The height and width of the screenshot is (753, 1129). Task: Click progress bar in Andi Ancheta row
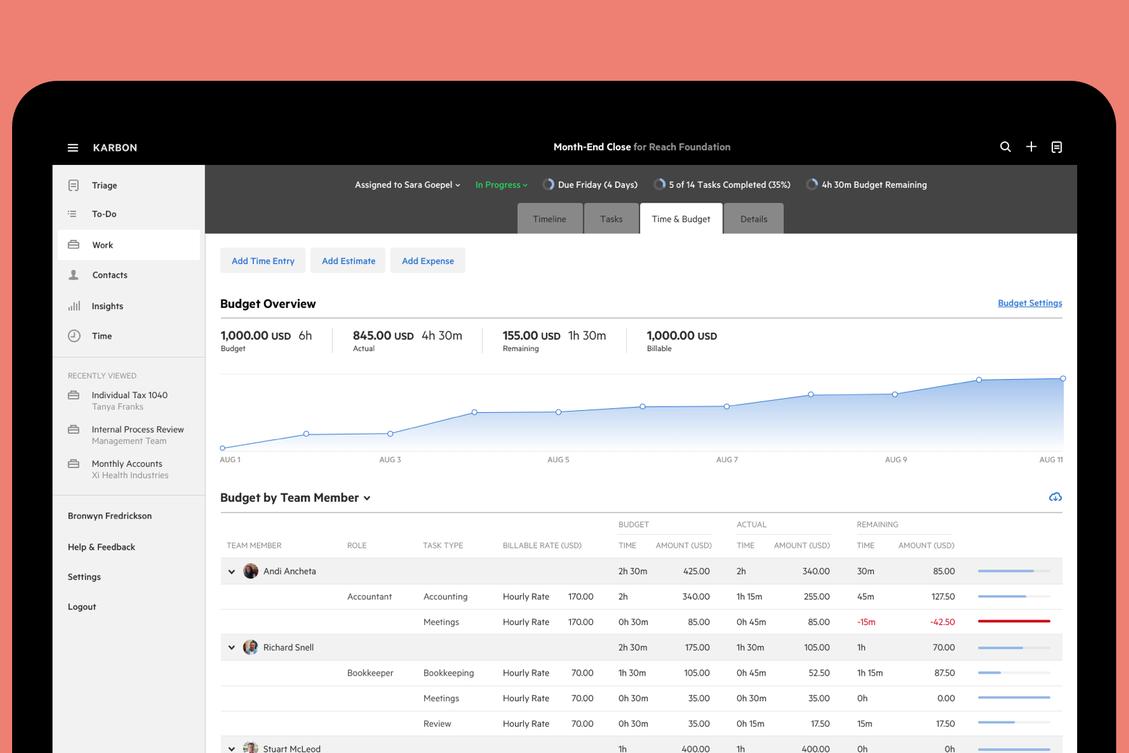pos(1014,571)
